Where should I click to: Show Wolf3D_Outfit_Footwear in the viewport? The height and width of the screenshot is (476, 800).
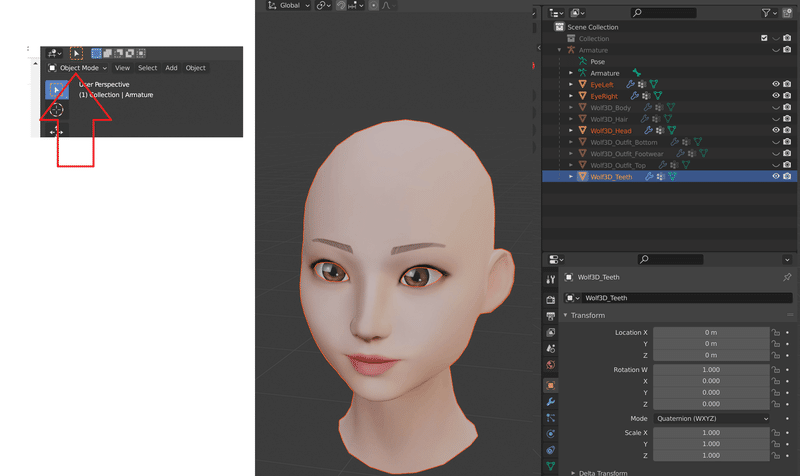(776, 154)
